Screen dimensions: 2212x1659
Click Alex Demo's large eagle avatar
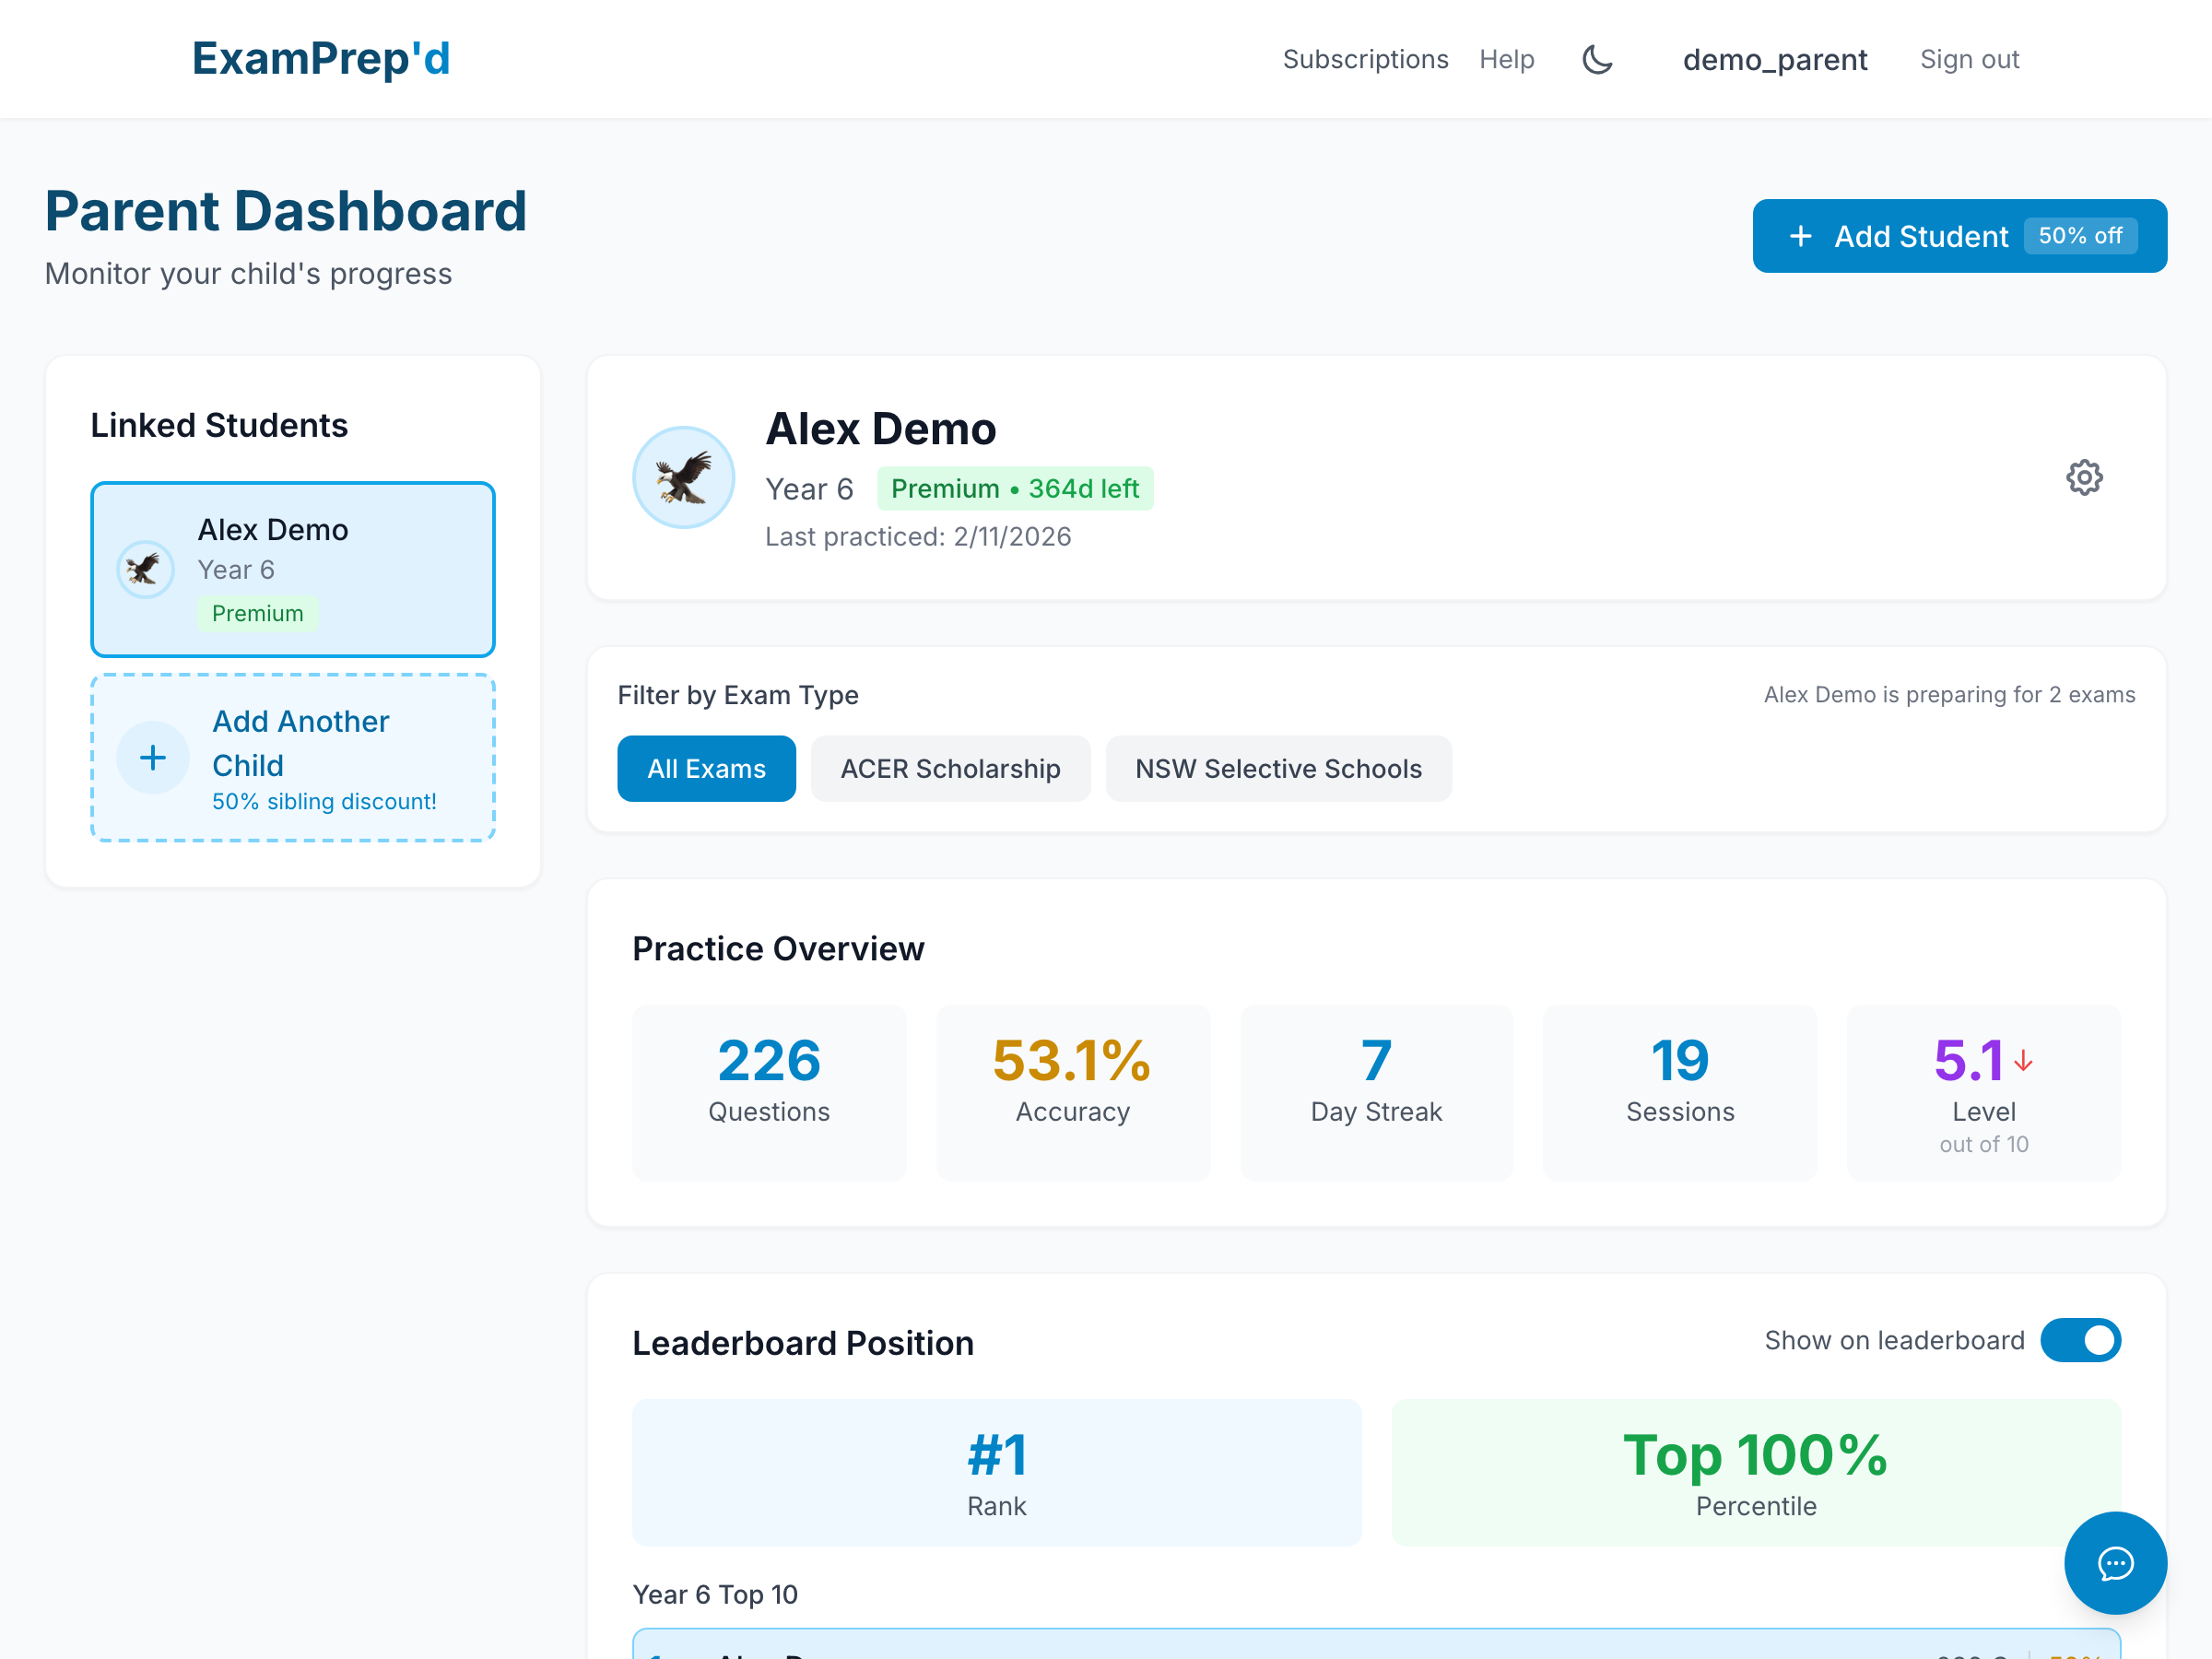pos(684,478)
